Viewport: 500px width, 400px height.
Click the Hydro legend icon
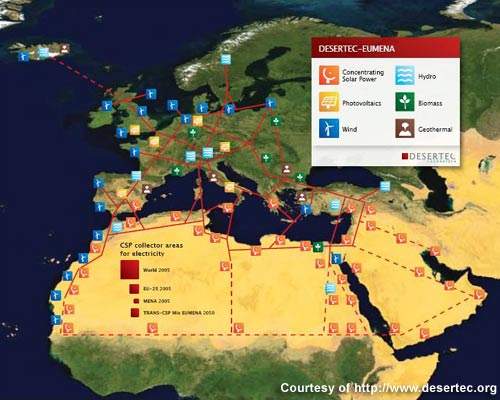405,75
